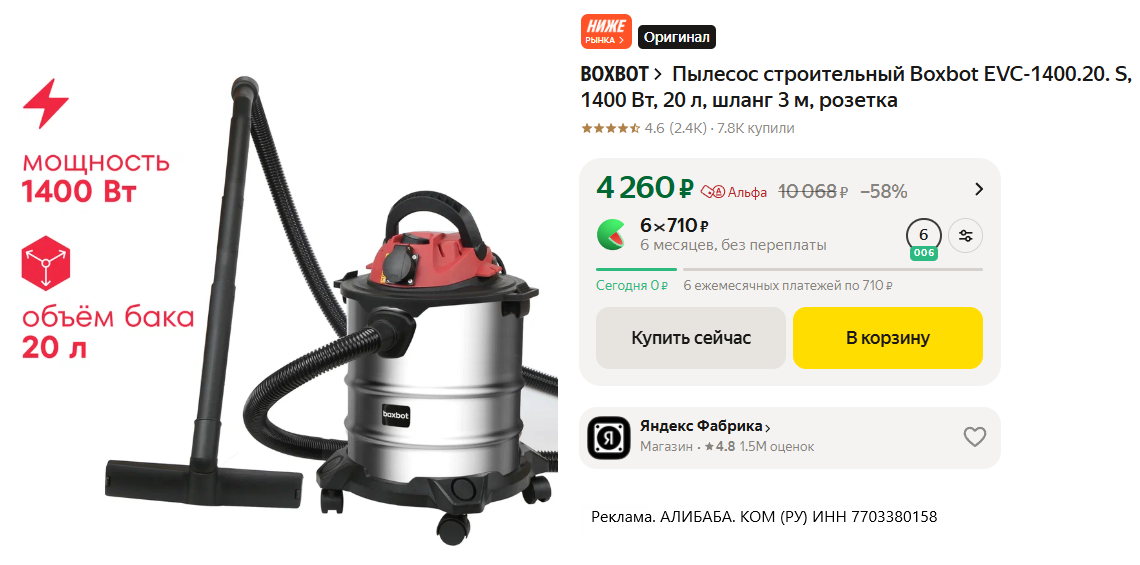Viewport: 1140px width, 565px height.
Task: Click the 'Ниже рынка' badge
Action: (x=606, y=32)
